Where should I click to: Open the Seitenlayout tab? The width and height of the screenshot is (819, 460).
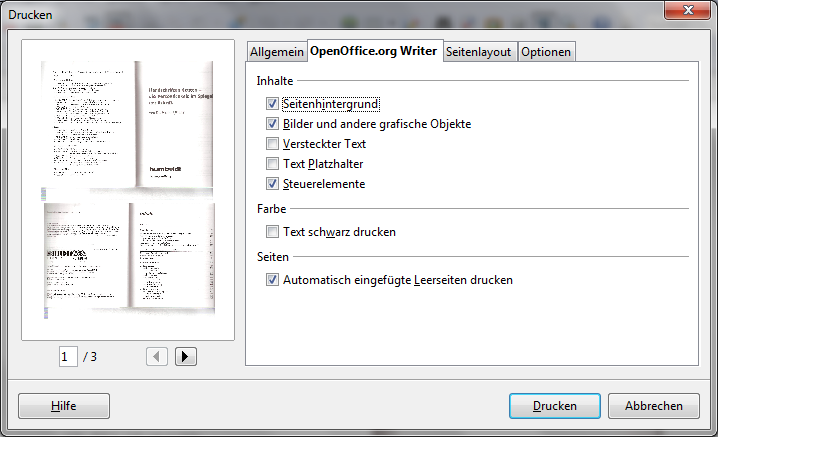pos(479,52)
